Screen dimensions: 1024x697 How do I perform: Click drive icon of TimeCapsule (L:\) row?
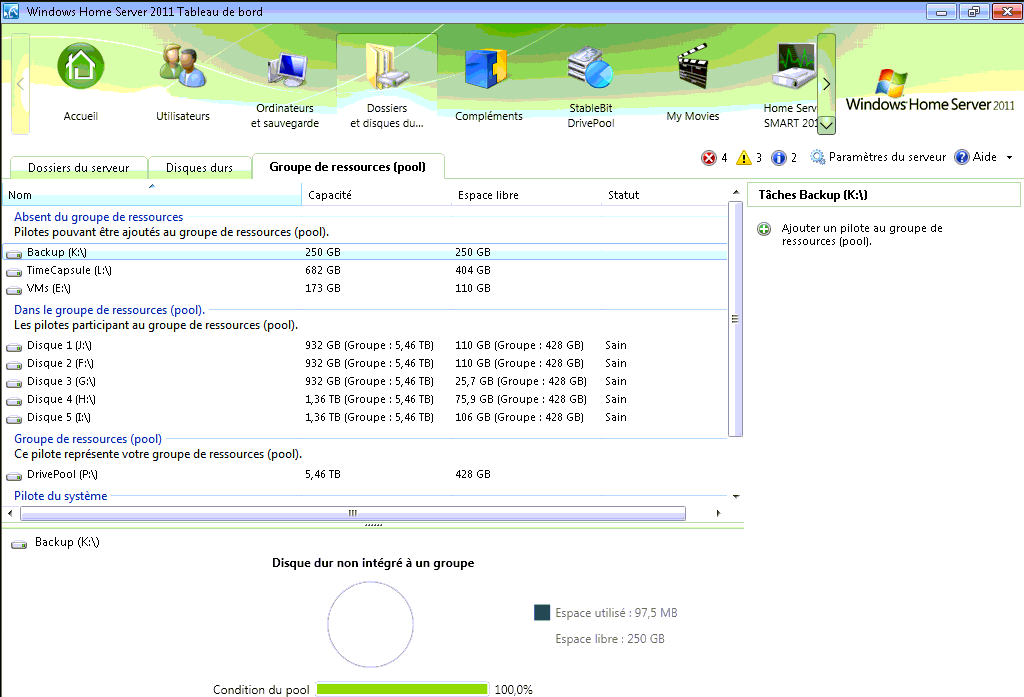14,271
